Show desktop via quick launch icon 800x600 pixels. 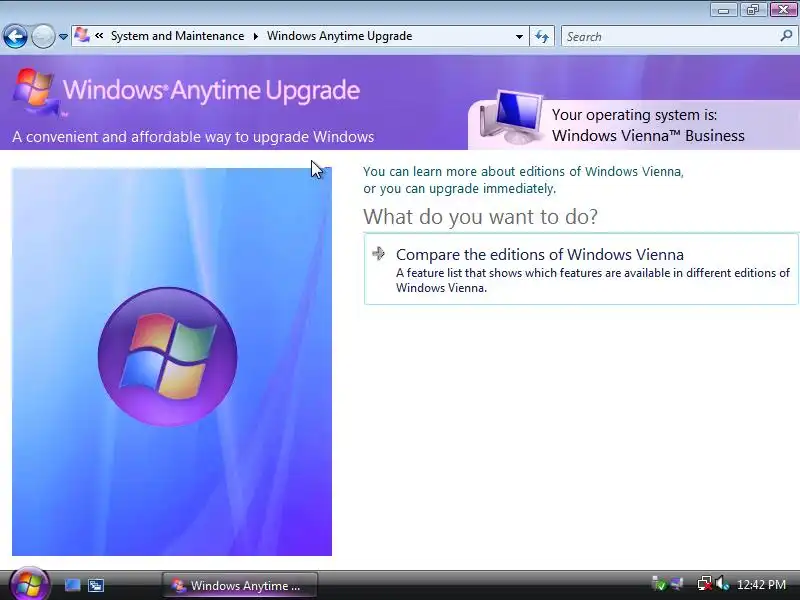point(72,585)
